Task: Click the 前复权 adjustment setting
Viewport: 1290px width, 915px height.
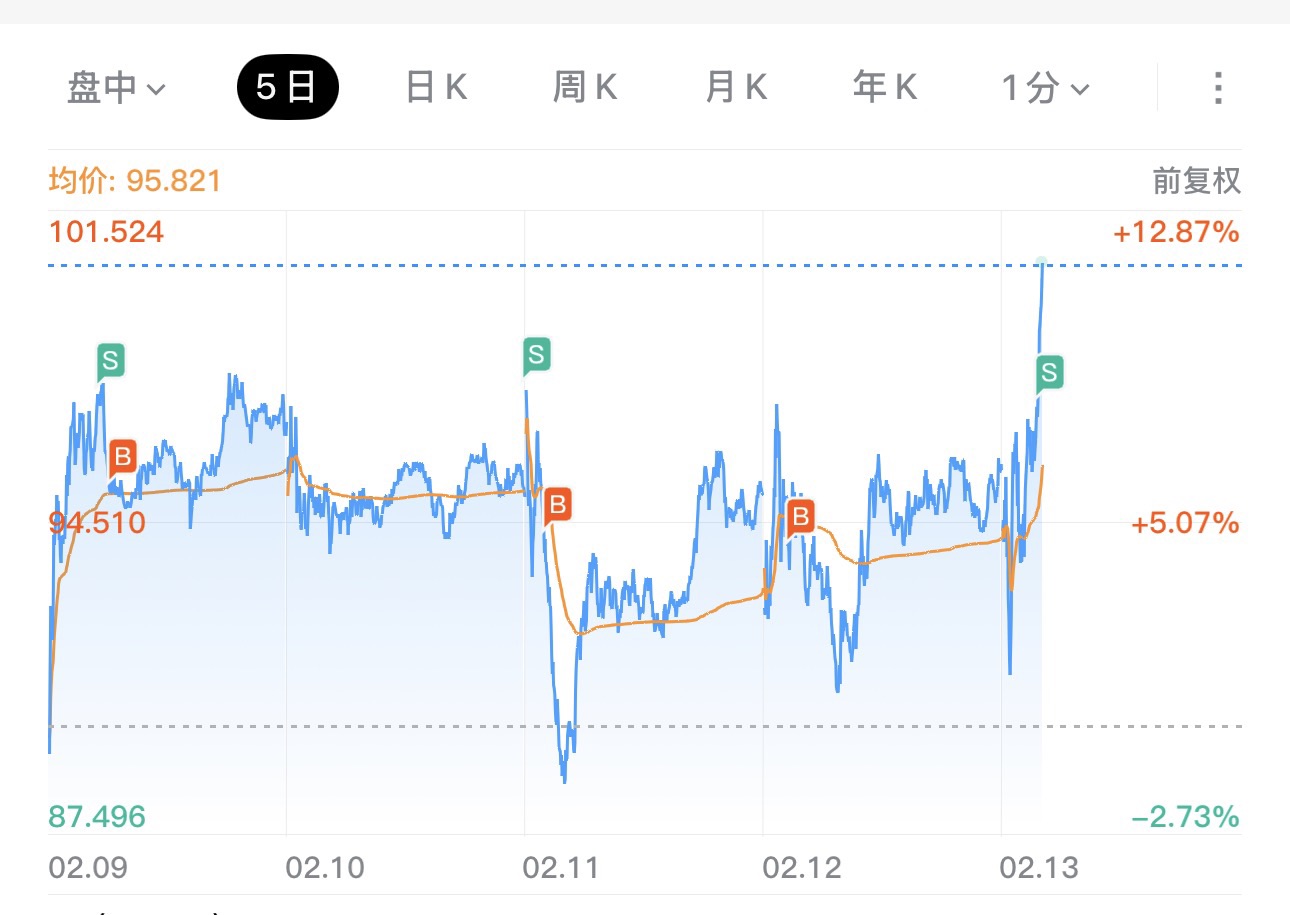Action: point(1196,181)
